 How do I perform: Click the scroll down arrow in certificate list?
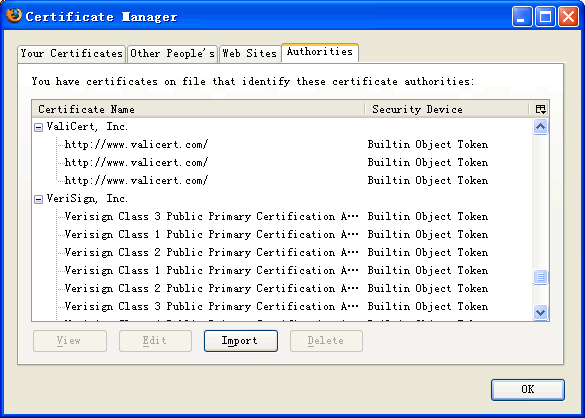540,312
